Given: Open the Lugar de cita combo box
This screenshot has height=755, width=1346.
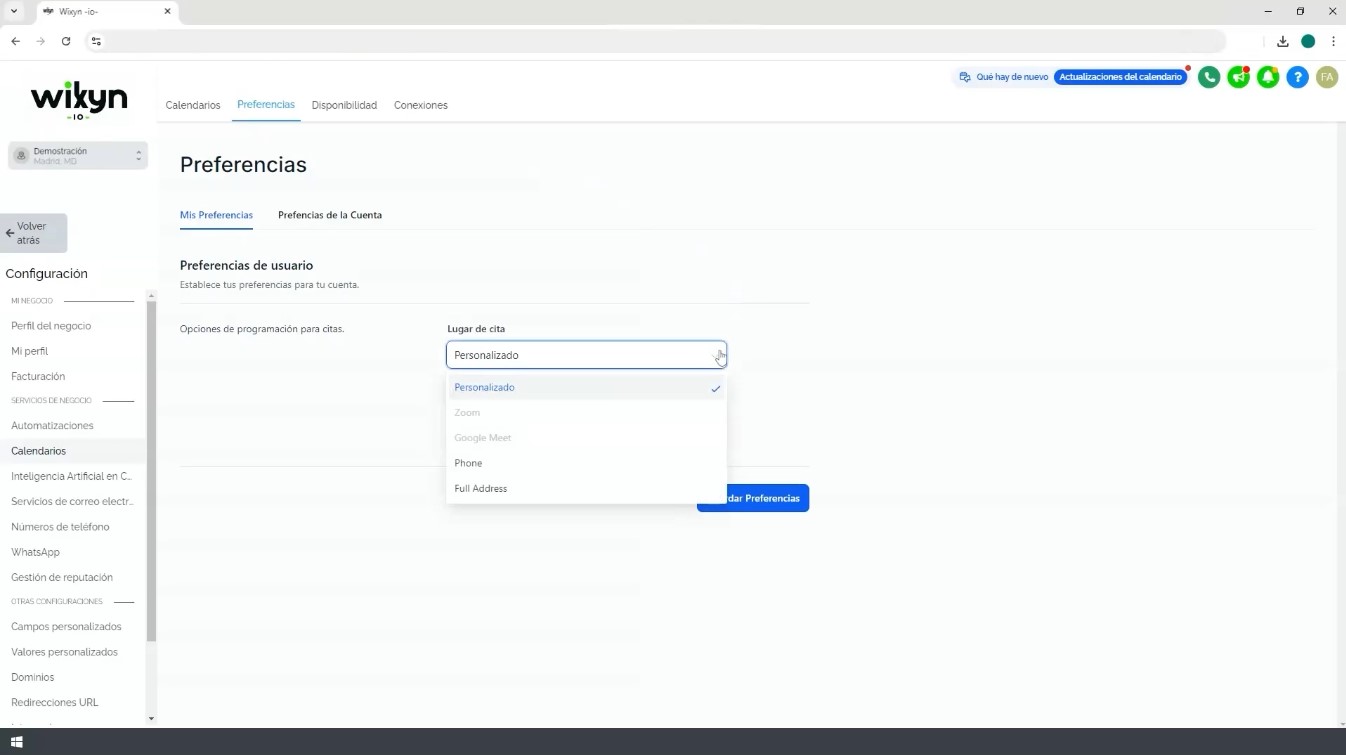Looking at the screenshot, I should tap(586, 355).
